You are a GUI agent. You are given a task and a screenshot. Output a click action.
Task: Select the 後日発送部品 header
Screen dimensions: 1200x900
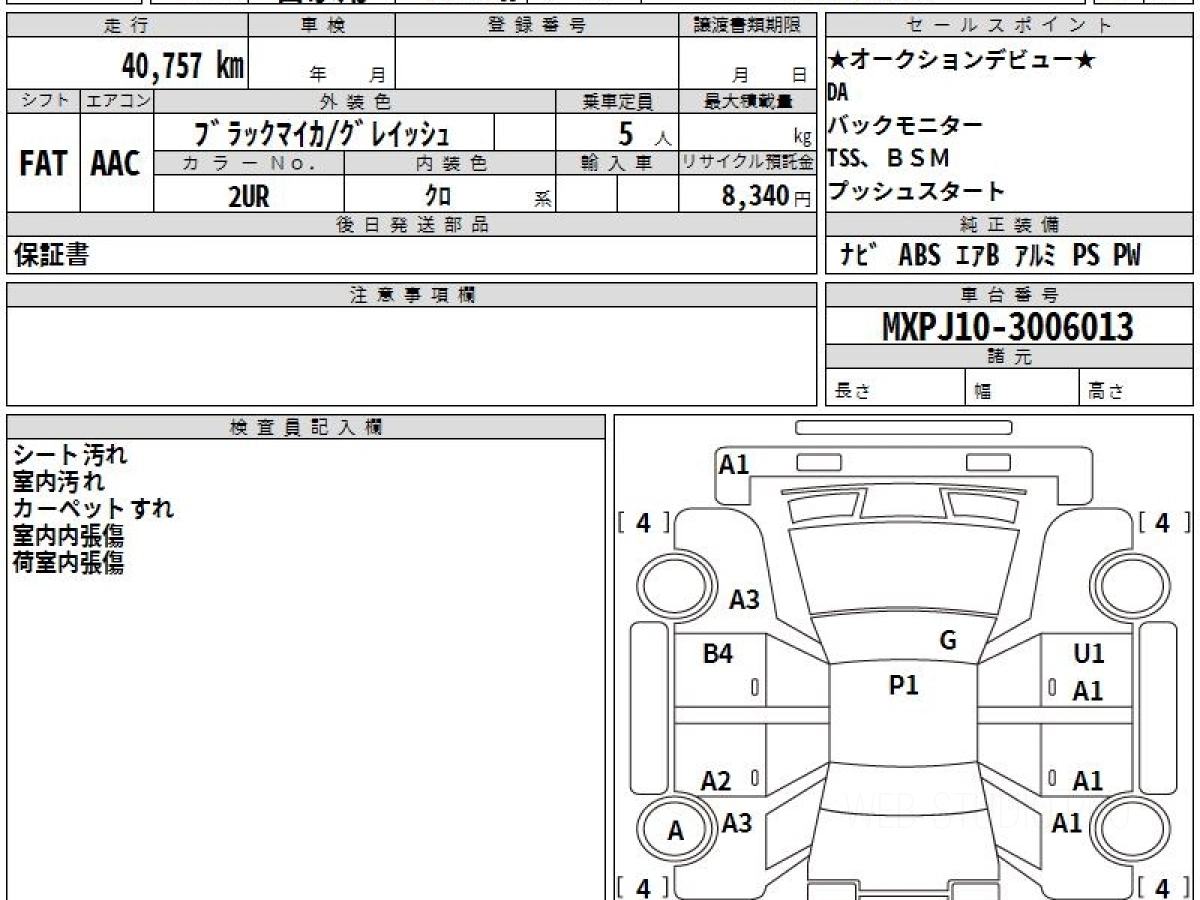(x=411, y=225)
